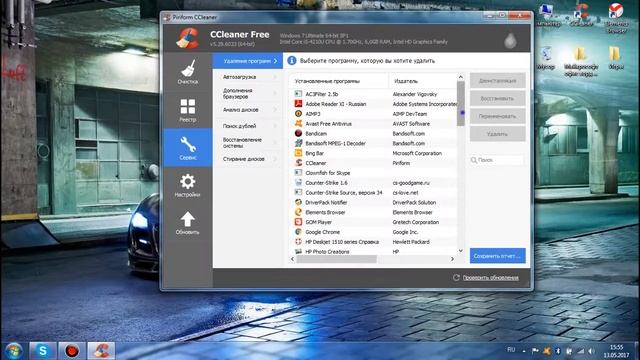Click the Деинсталляция button
This screenshot has width=640, height=360.
point(498,81)
